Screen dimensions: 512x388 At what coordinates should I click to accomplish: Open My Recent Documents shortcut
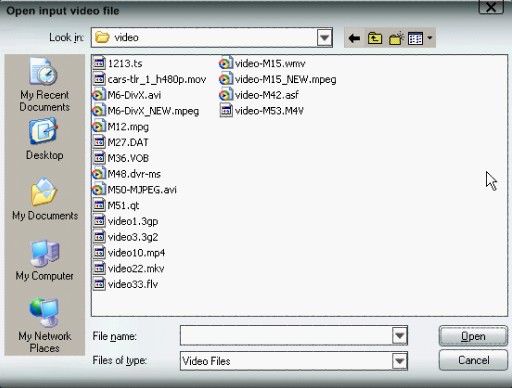coord(44,85)
